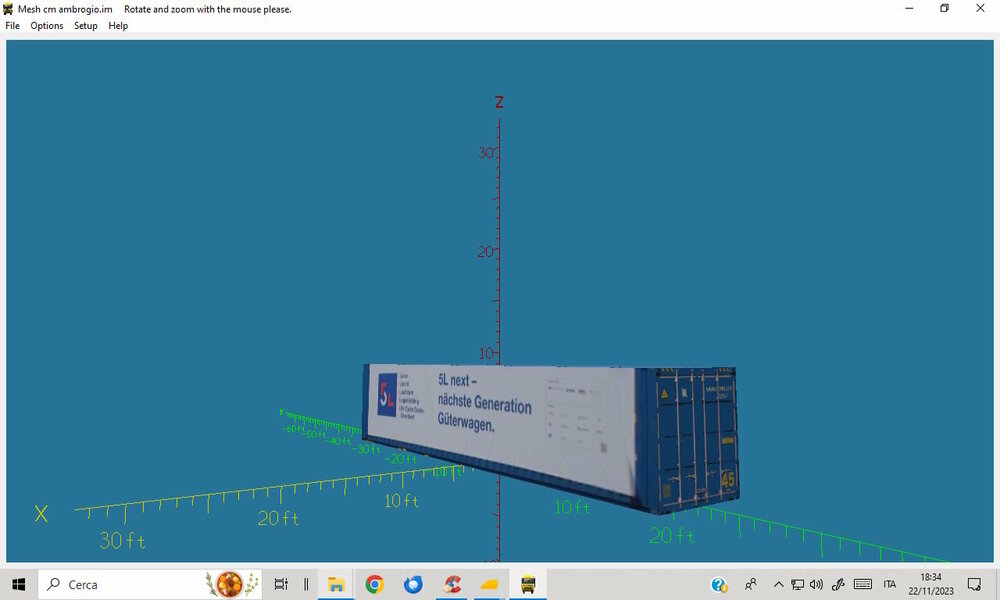Open the People icon in taskbar
Viewport: 1000px width, 600px height.
click(x=751, y=584)
